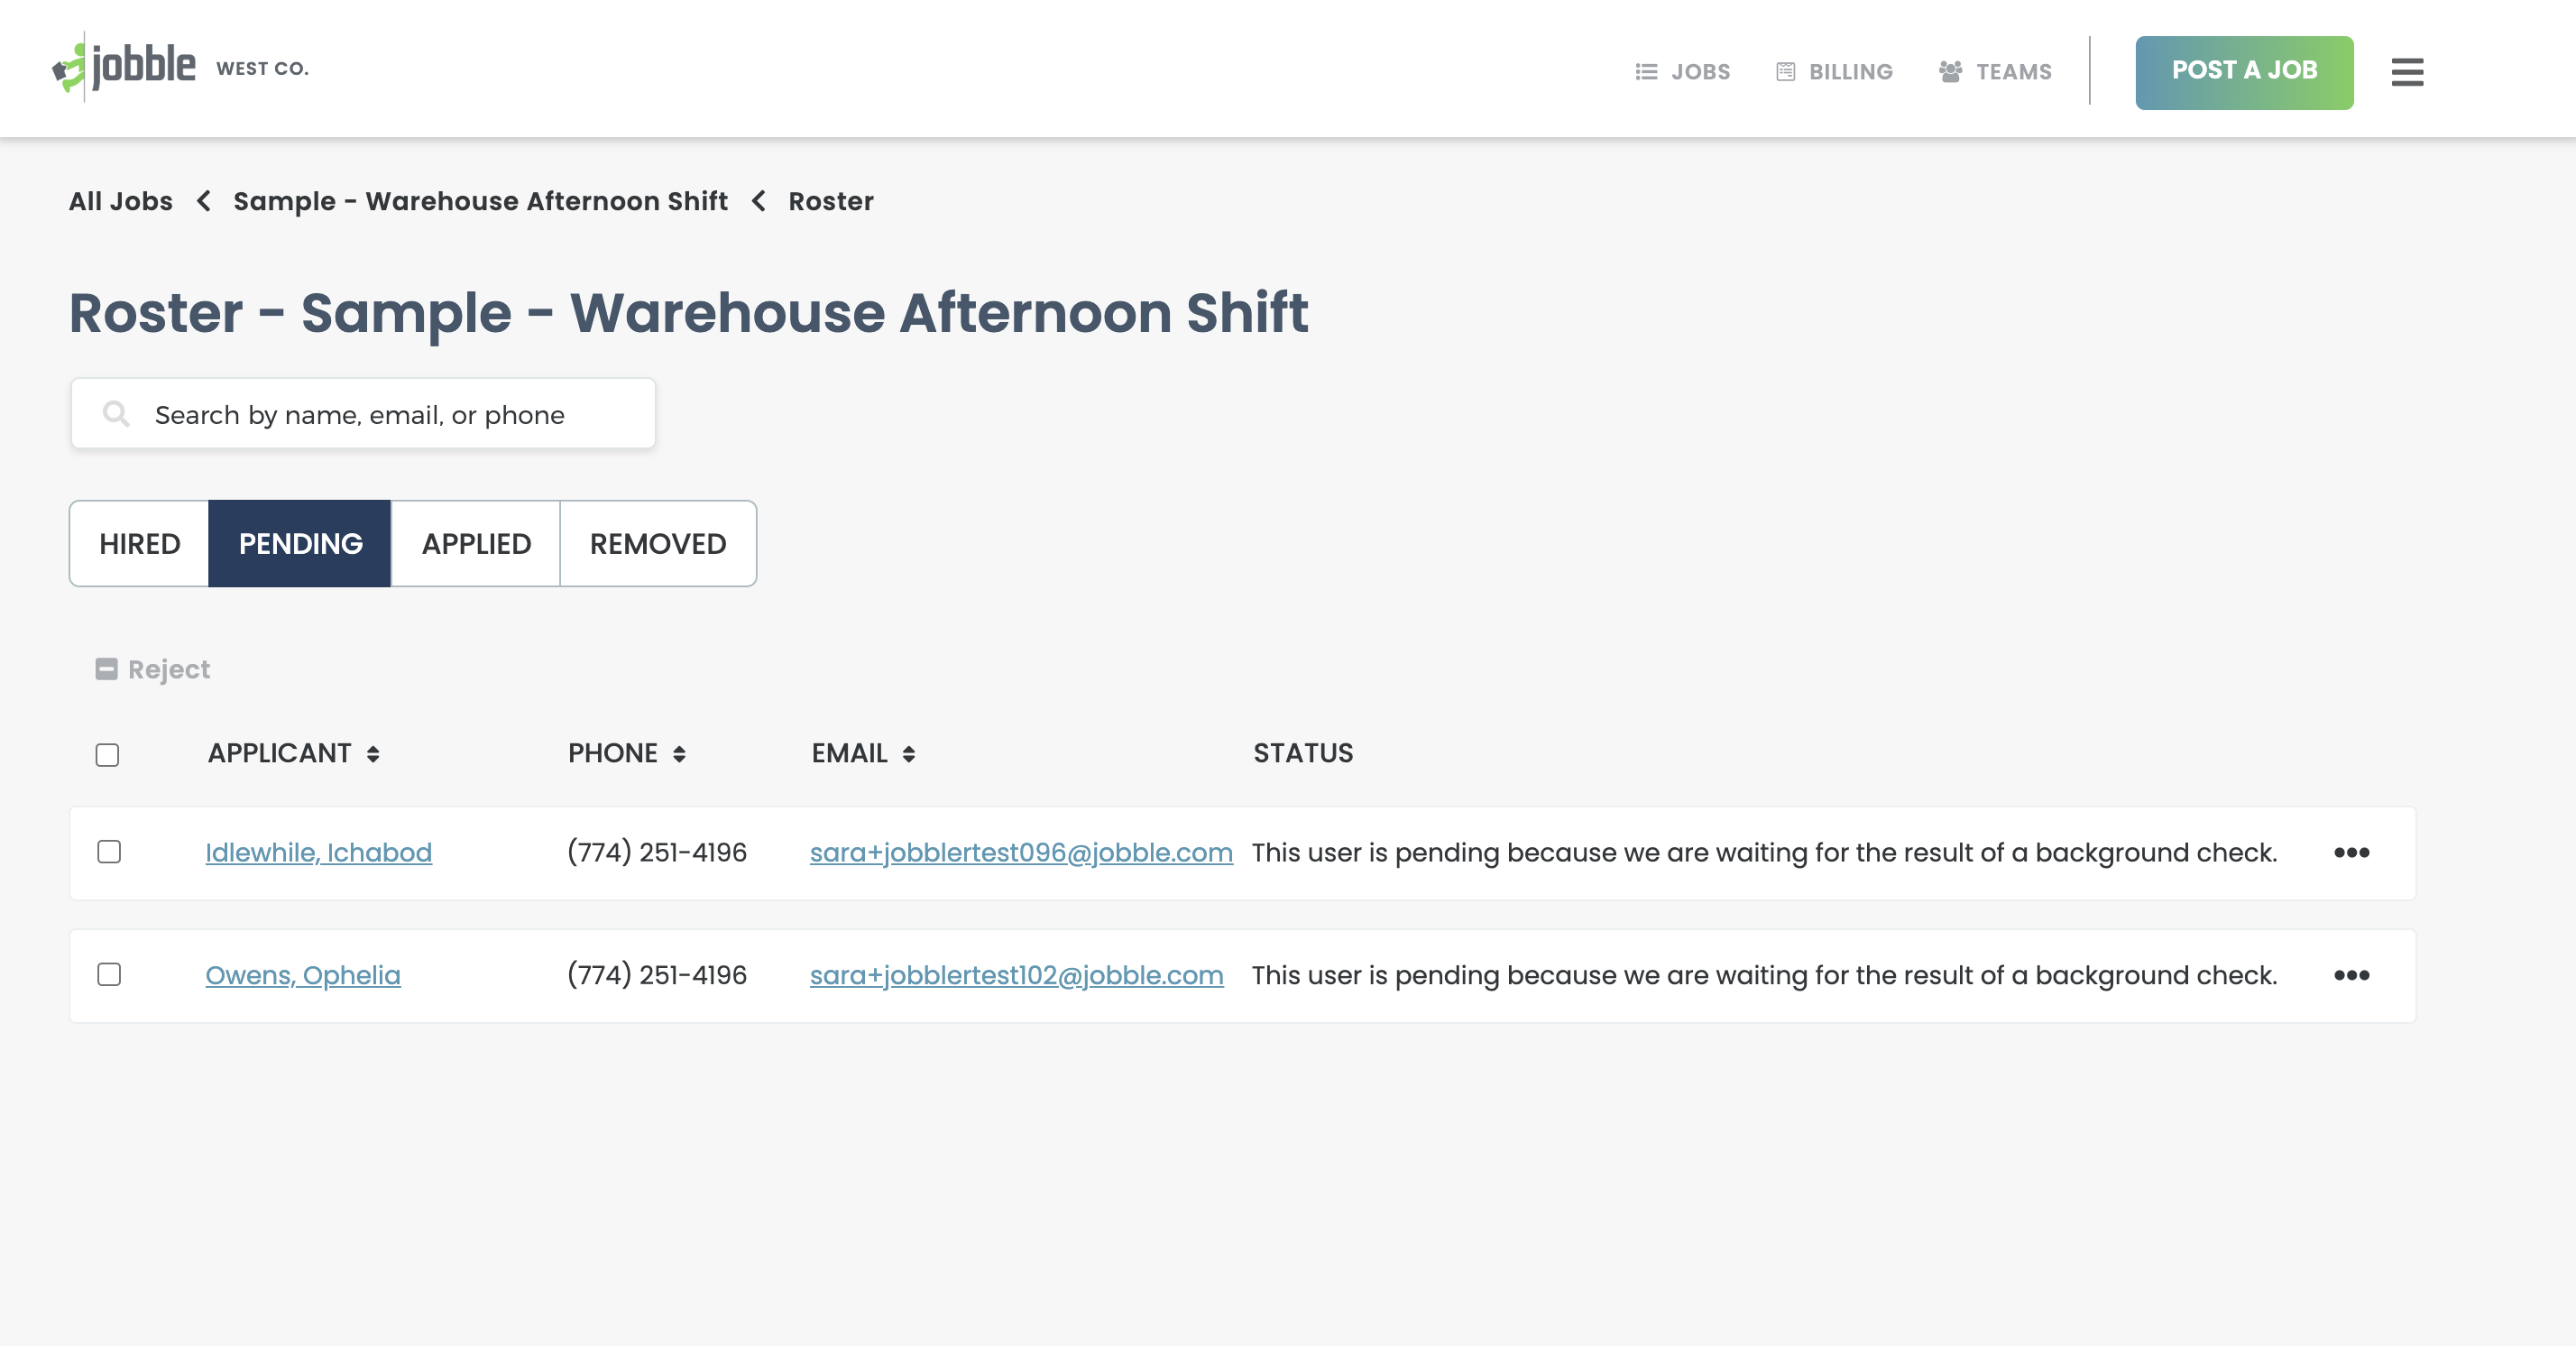Click the Post a Job button
This screenshot has width=2576, height=1346.
pyautogui.click(x=2243, y=72)
